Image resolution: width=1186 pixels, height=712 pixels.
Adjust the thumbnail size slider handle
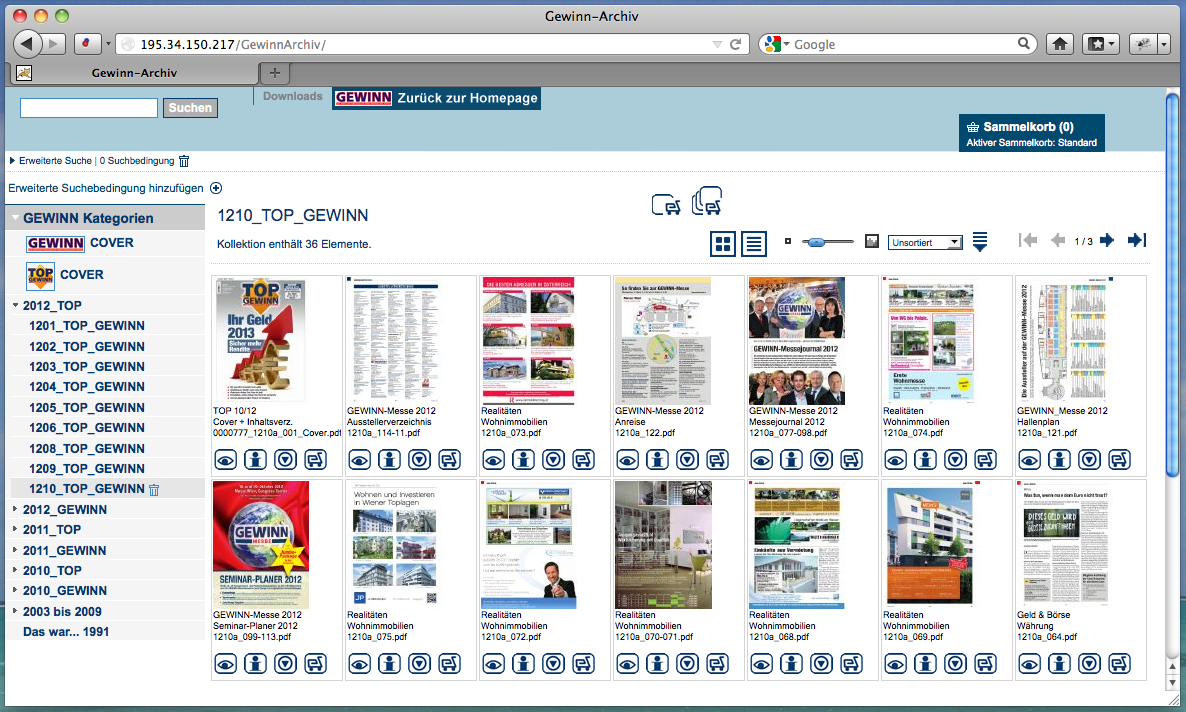coord(815,242)
